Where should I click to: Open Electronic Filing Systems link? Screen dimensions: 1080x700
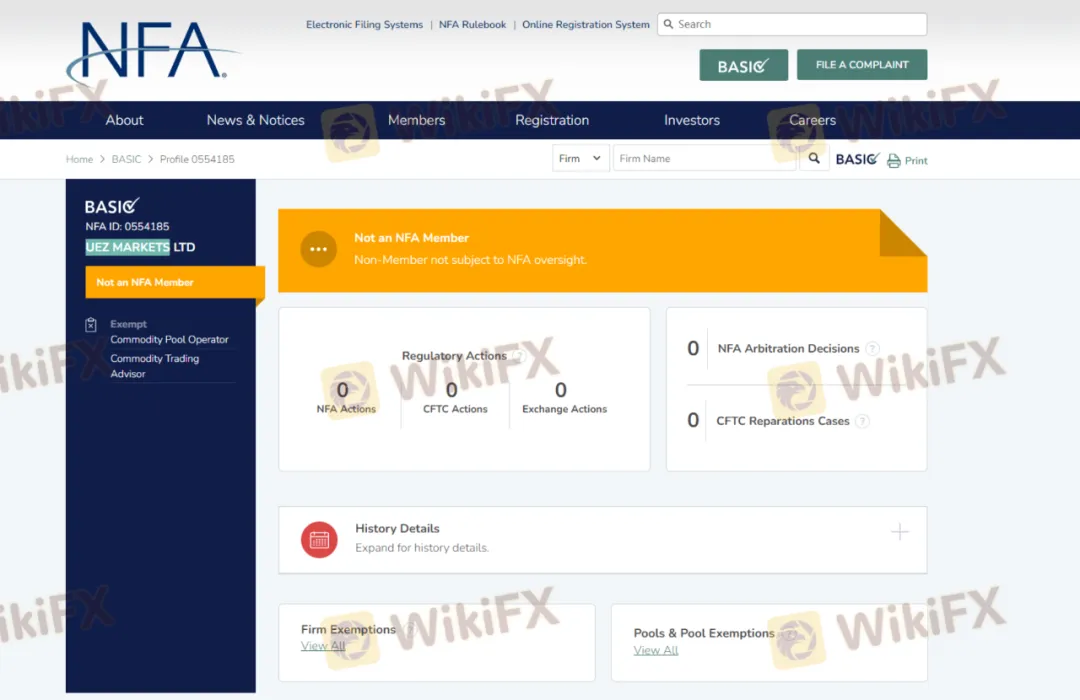point(364,24)
